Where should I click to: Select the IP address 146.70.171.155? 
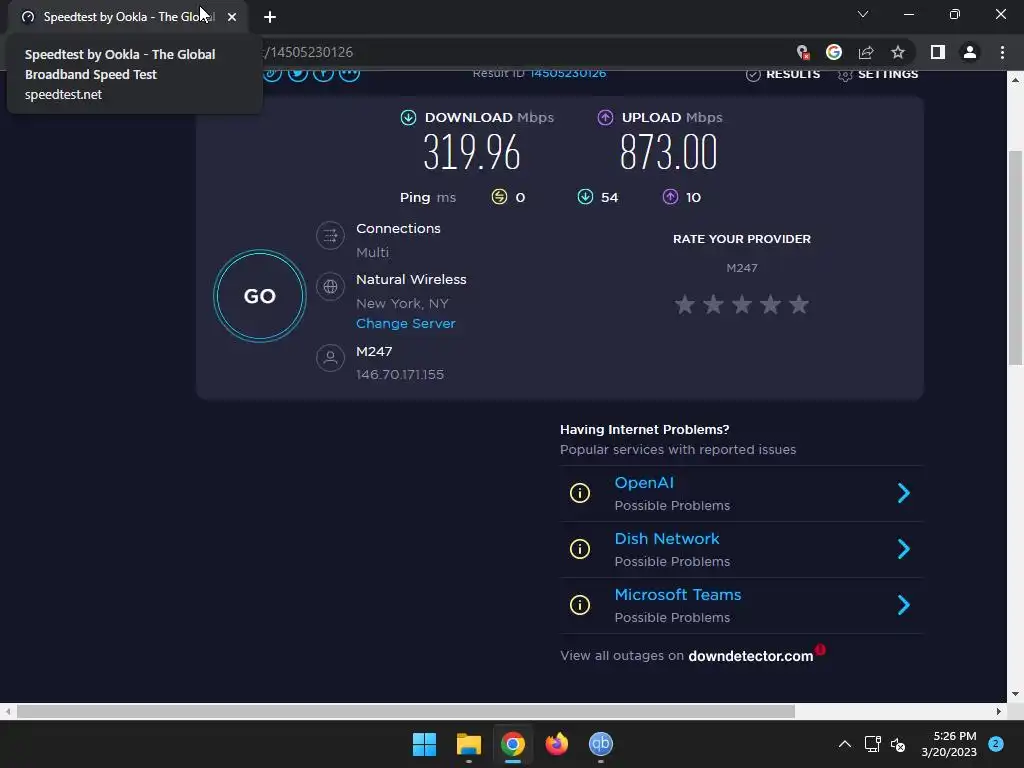pos(400,375)
